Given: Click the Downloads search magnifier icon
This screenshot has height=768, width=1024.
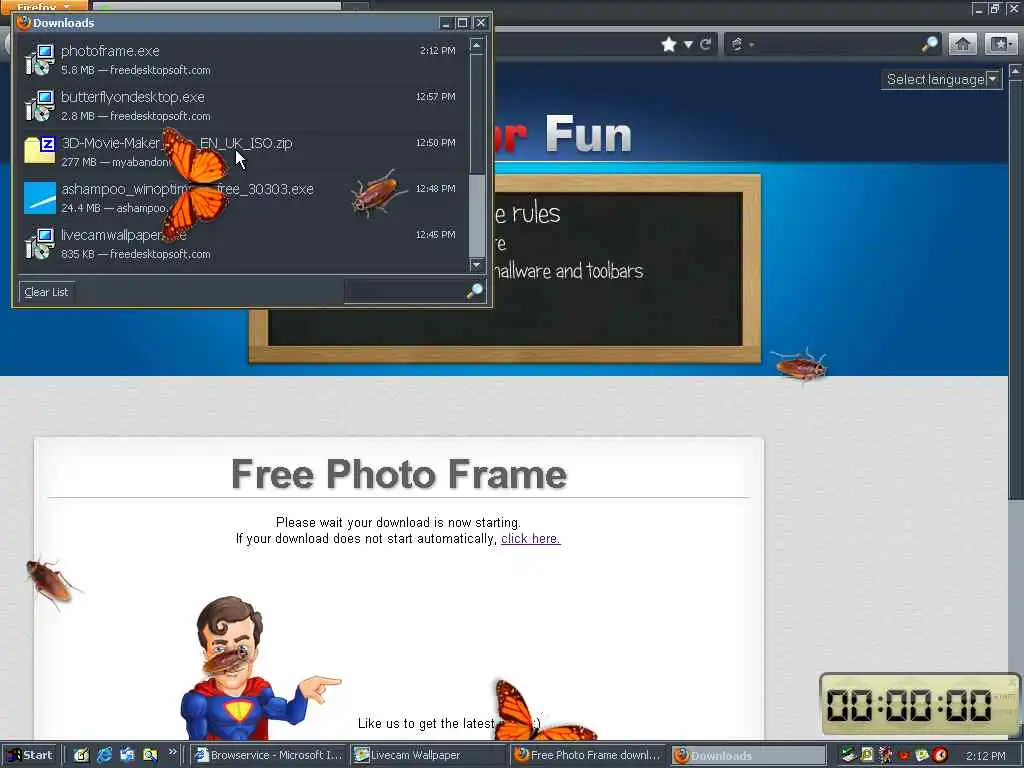Looking at the screenshot, I should tap(475, 291).
